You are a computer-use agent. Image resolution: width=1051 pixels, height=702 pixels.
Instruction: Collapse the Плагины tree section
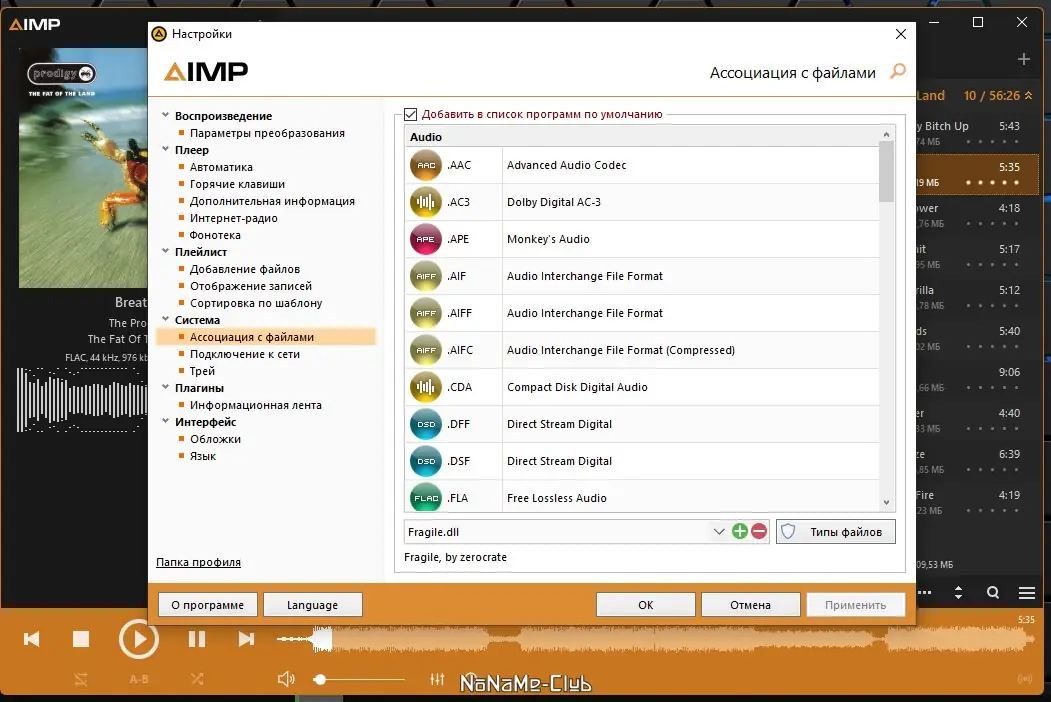(x=166, y=387)
